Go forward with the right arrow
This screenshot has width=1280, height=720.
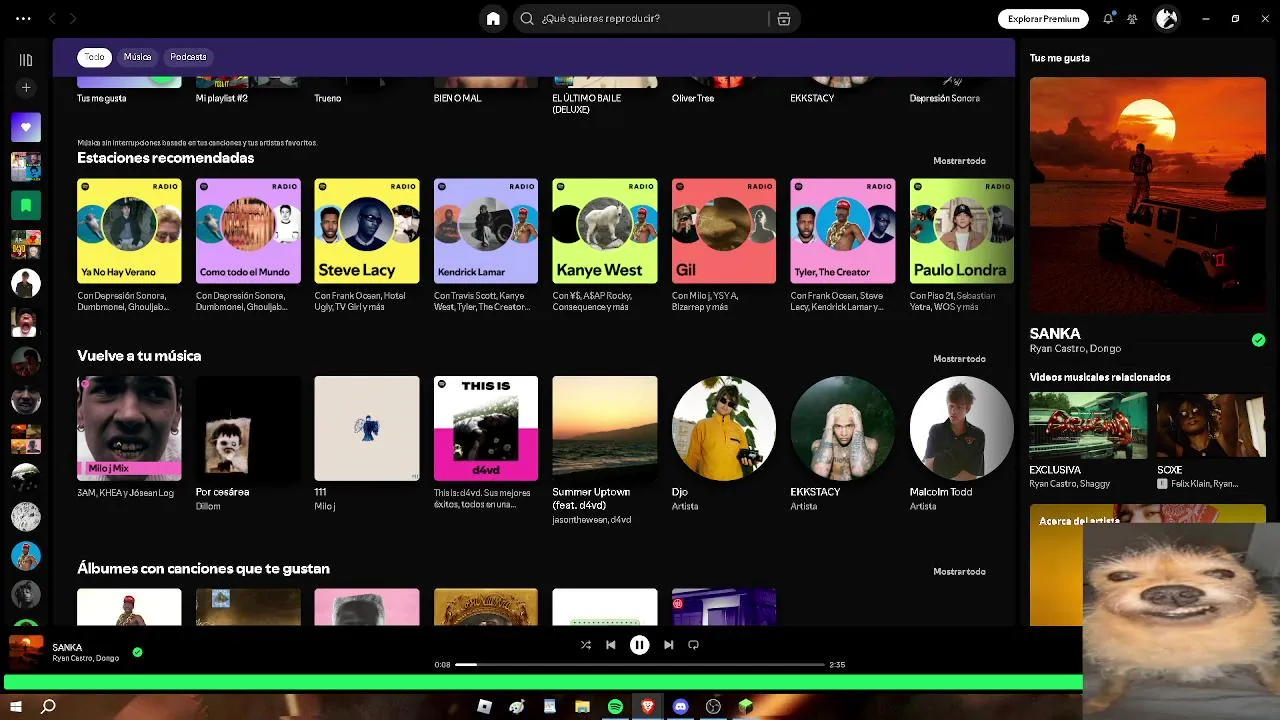pos(73,18)
